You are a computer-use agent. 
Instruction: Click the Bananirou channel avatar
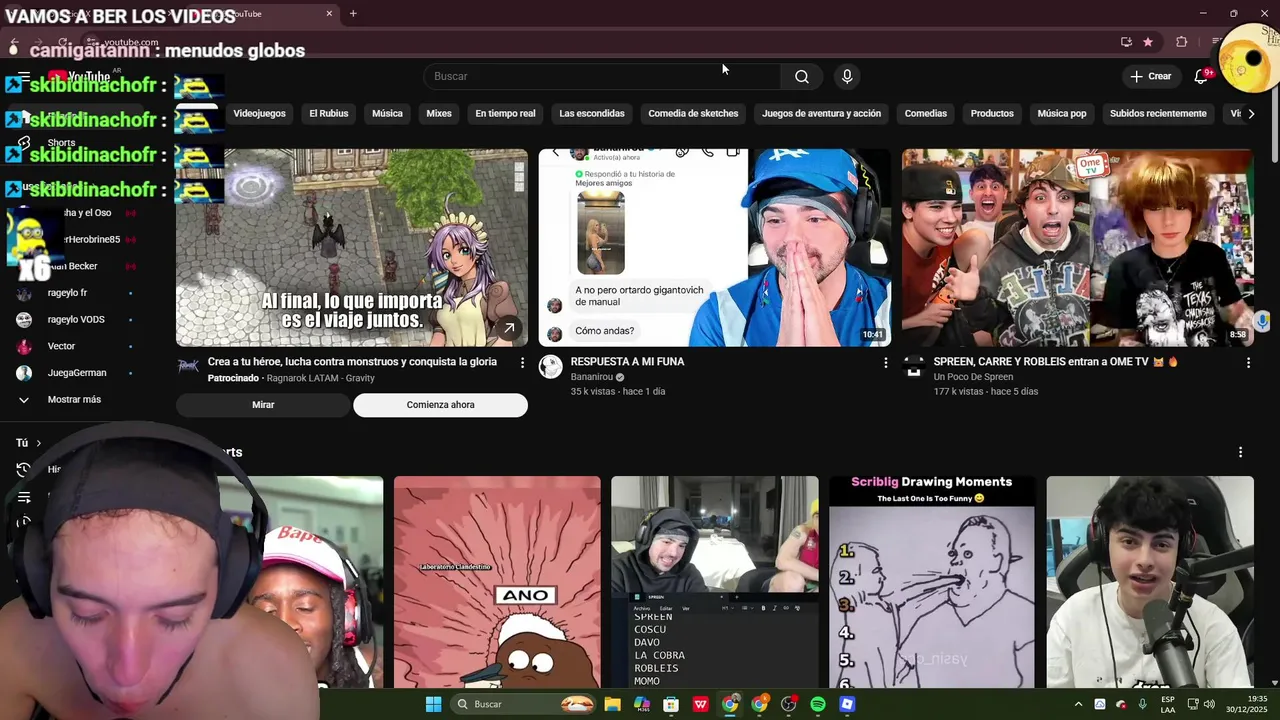click(551, 367)
